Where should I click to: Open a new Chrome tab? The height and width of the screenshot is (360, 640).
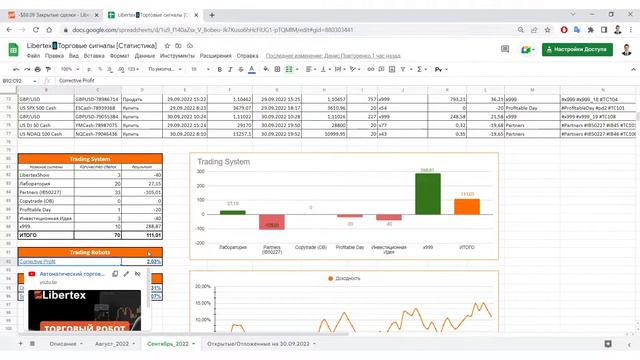click(x=212, y=15)
